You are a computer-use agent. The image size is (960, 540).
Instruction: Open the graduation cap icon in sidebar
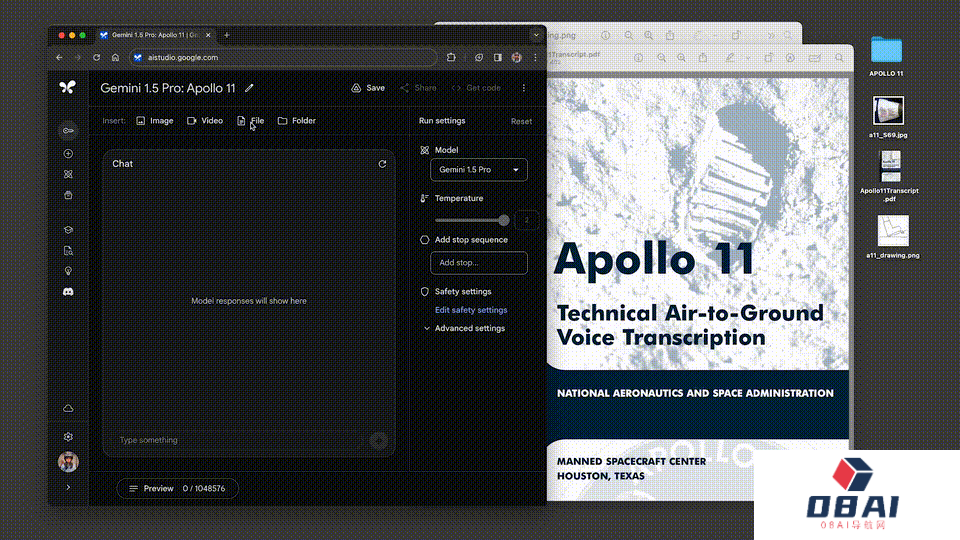click(68, 230)
